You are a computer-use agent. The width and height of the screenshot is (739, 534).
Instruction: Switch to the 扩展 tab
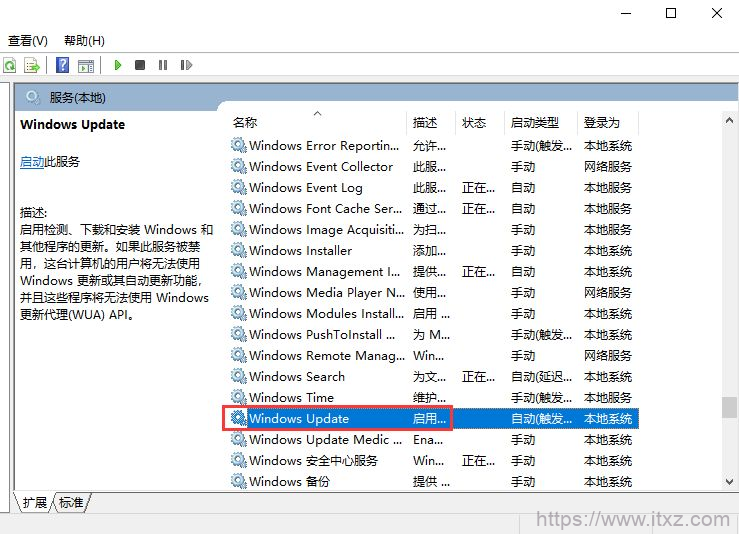pos(34,502)
